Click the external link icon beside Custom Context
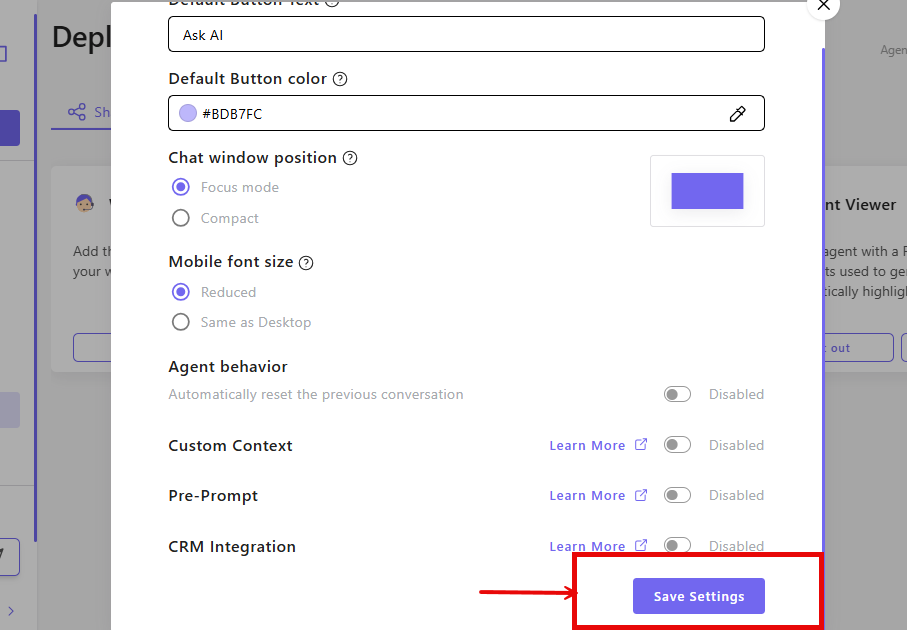907x630 pixels. pos(643,444)
